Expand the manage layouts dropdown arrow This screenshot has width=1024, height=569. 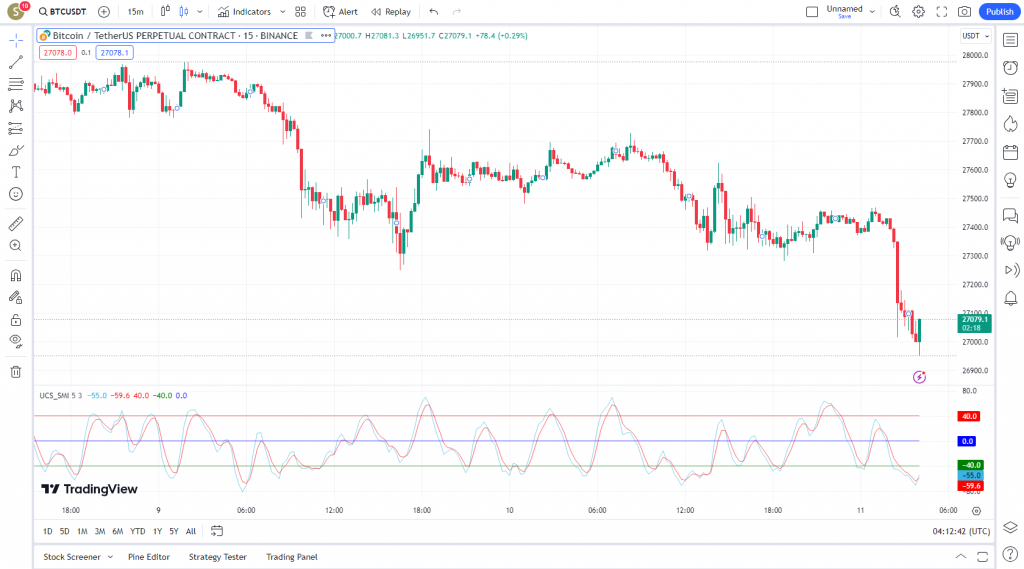coord(872,12)
